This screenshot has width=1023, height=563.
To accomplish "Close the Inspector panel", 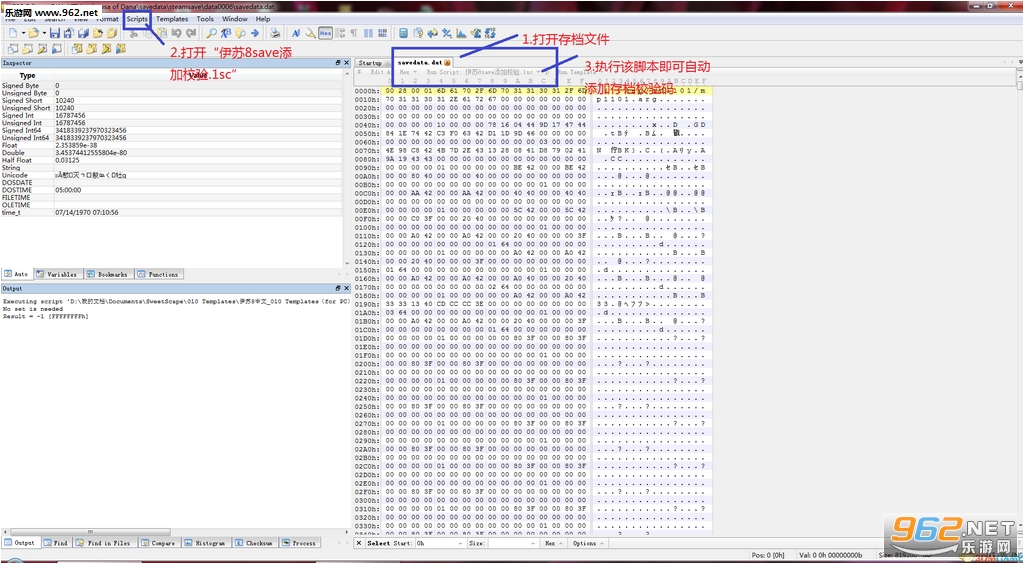I will [x=346, y=63].
